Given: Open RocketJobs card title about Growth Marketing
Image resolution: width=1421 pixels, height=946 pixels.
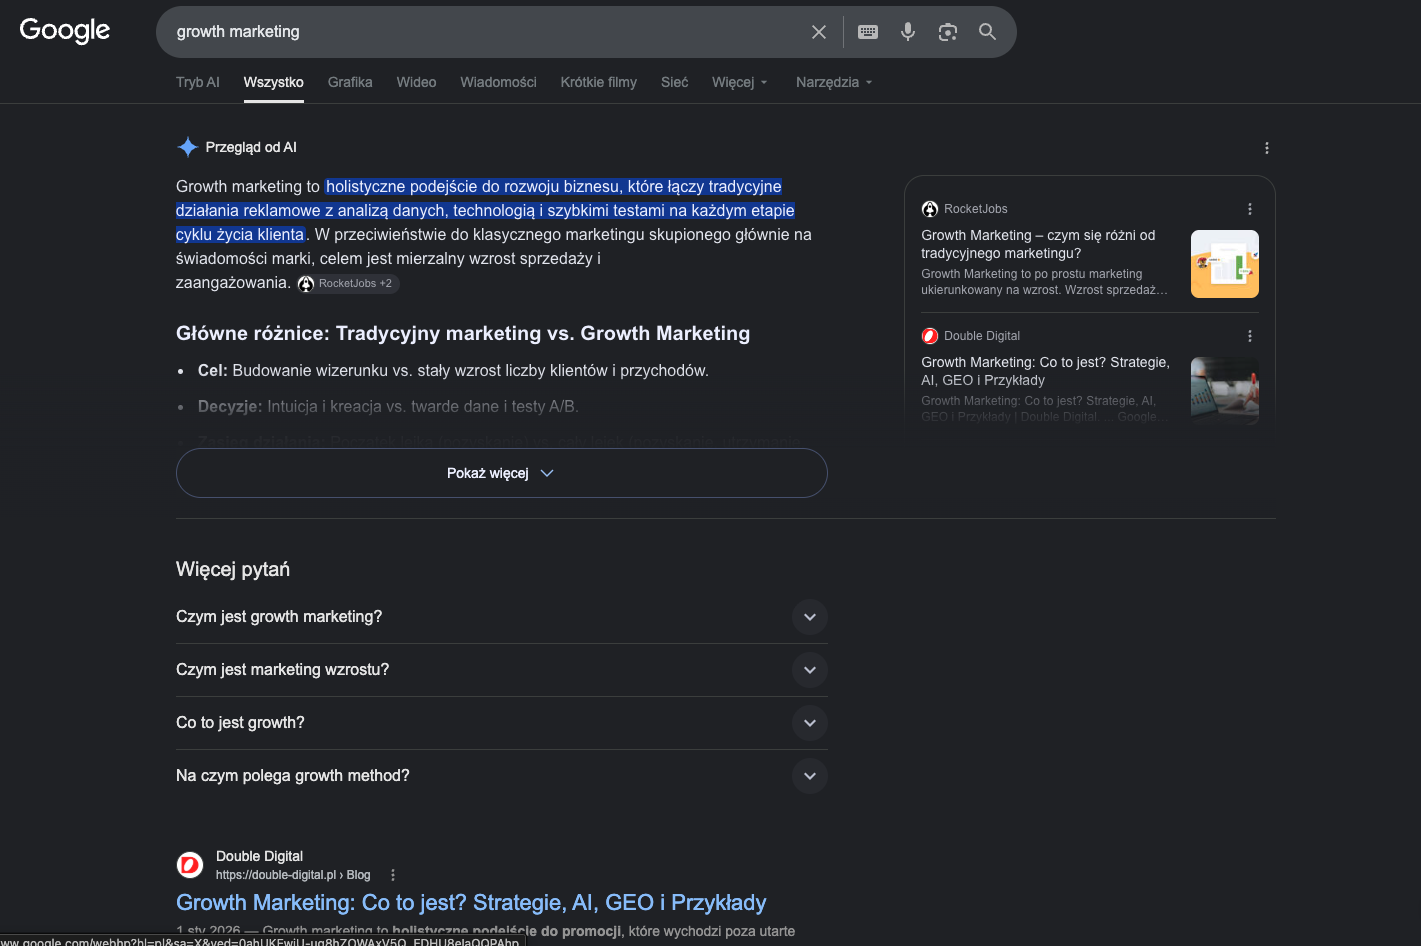Looking at the screenshot, I should pos(1038,244).
